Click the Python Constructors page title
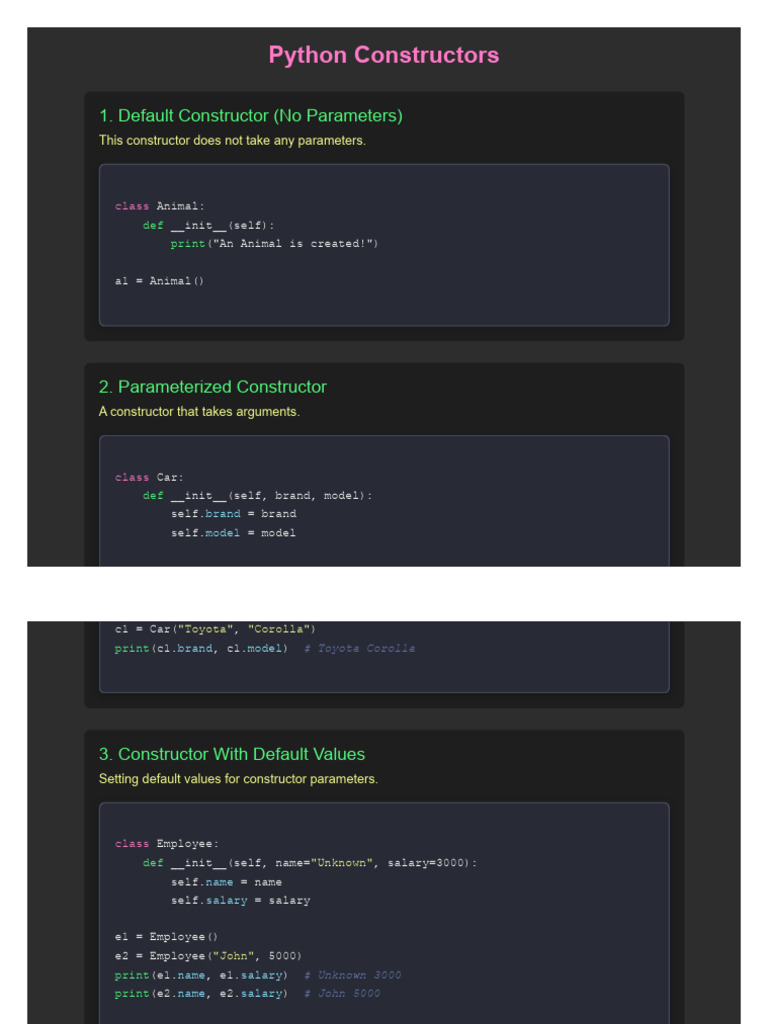Viewport: 768px width, 1024px height. pyautogui.click(x=383, y=55)
